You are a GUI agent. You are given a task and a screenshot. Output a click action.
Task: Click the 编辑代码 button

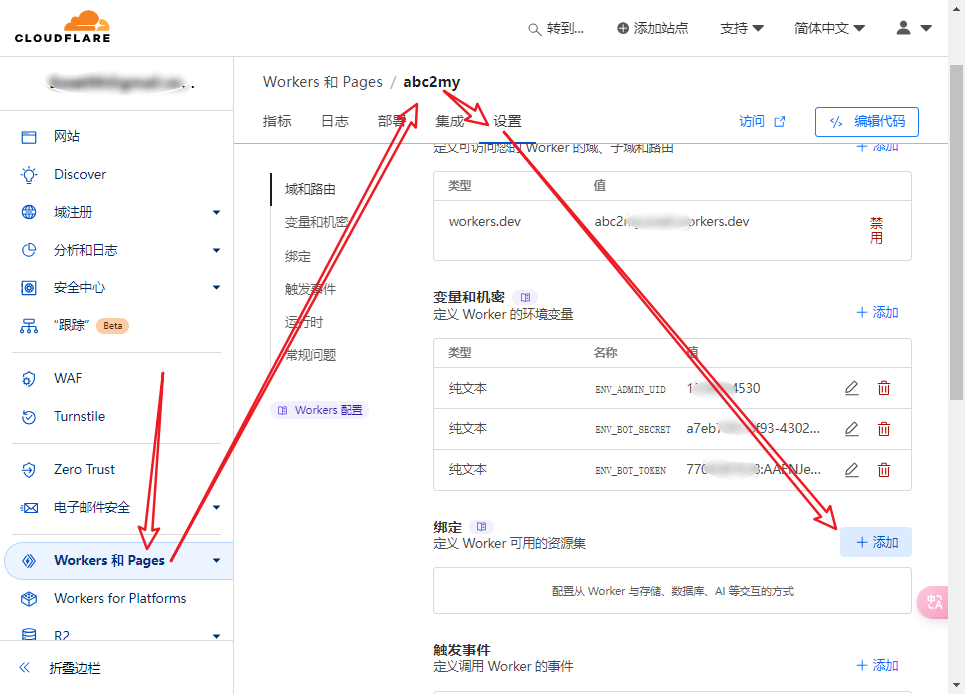(866, 121)
